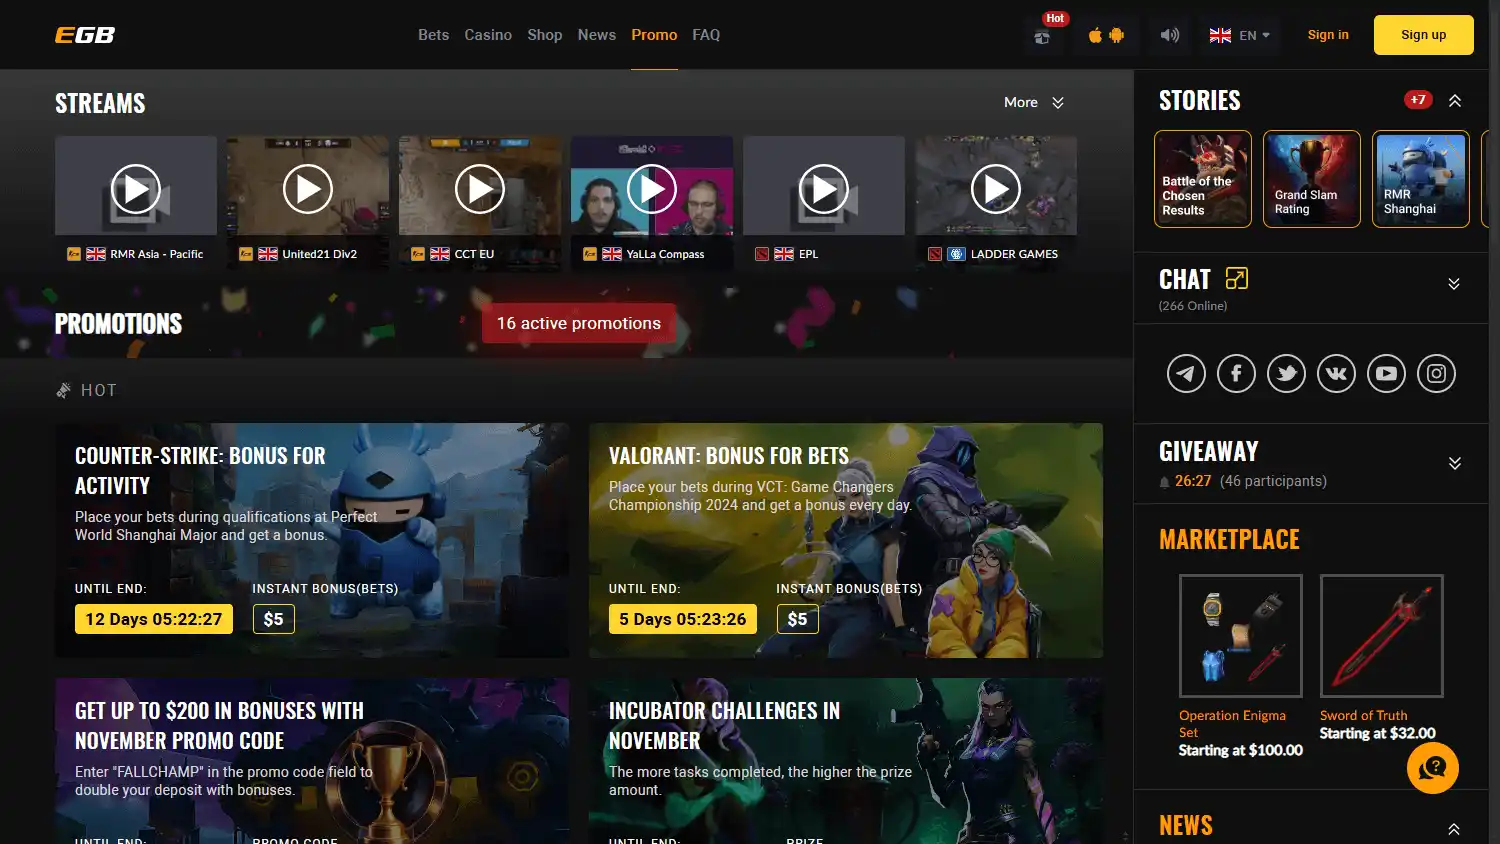Click the LADDER GAMES stream channel icon

pyautogui.click(x=956, y=254)
